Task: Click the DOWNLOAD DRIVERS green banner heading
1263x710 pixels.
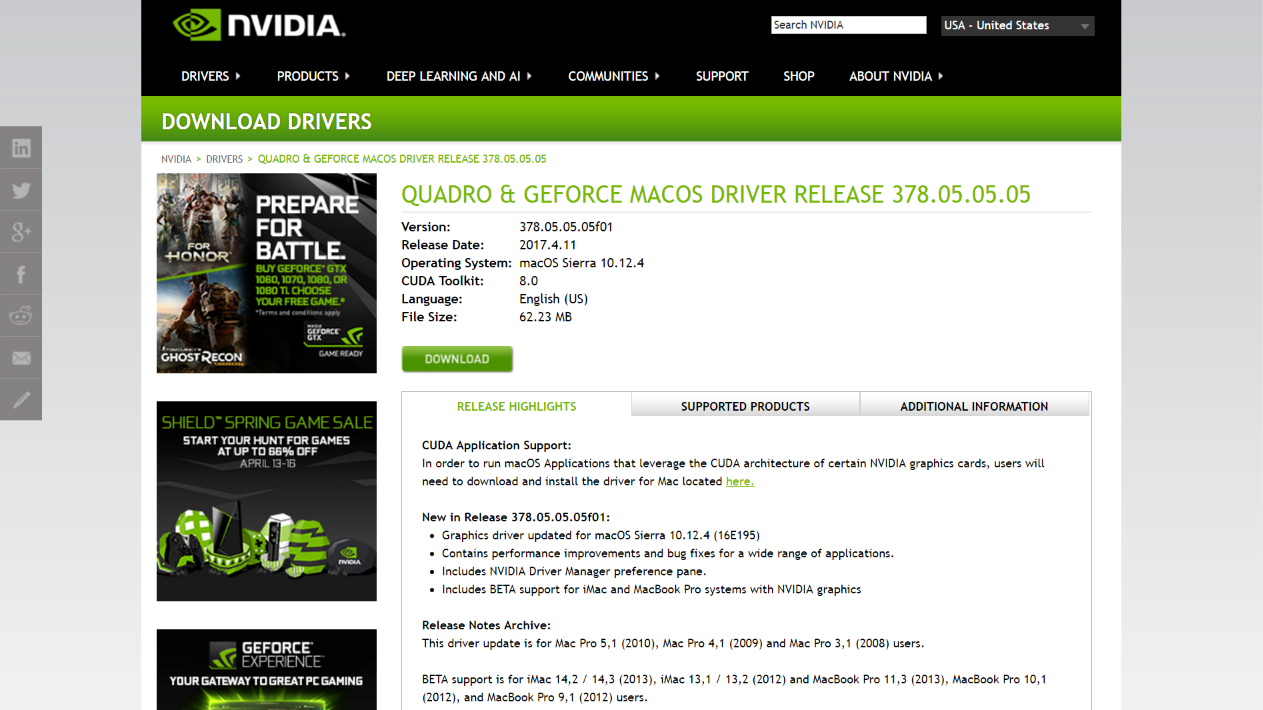Action: click(x=266, y=122)
